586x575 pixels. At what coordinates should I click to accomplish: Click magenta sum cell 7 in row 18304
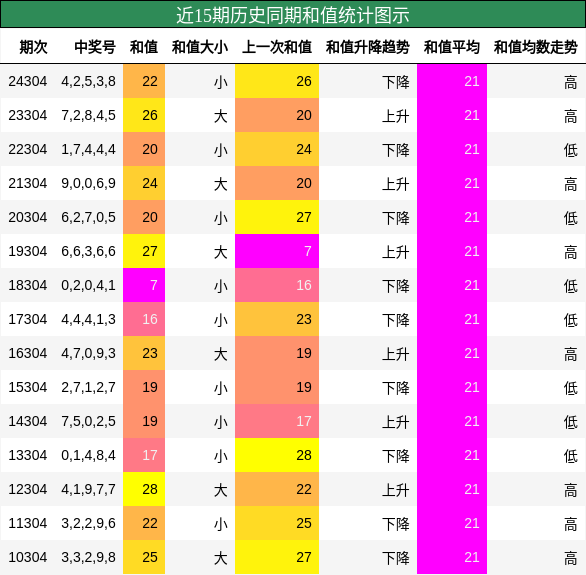click(144, 285)
